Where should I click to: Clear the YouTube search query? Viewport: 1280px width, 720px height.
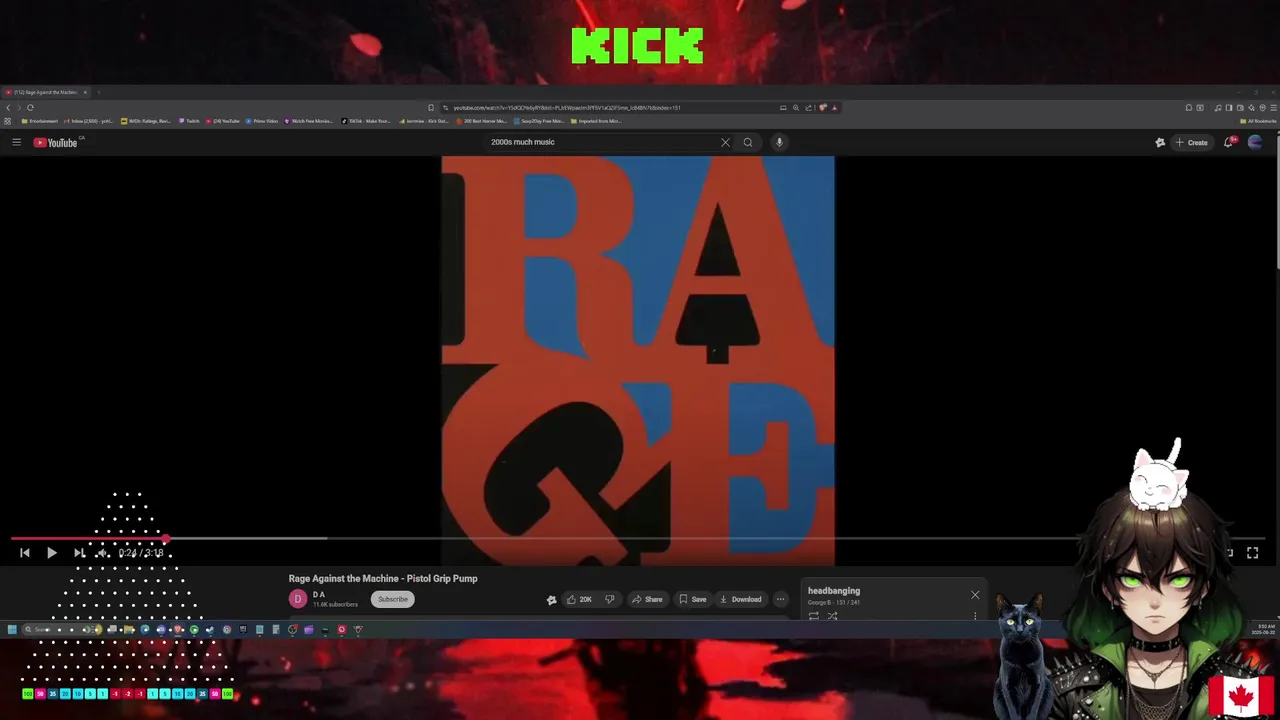[x=725, y=142]
